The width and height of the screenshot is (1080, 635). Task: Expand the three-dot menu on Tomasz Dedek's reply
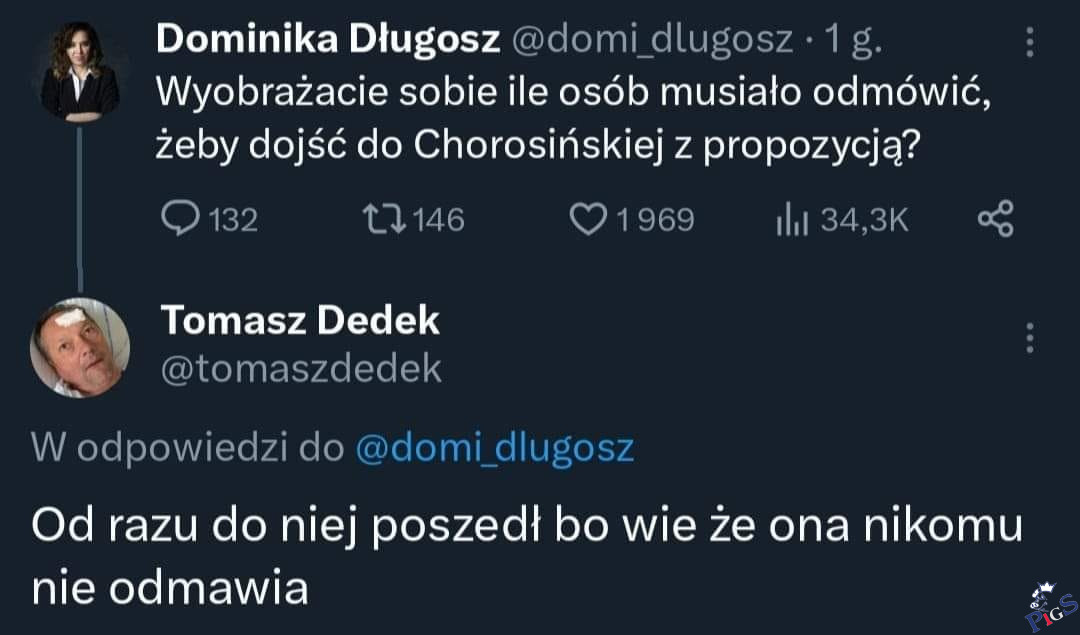coord(1031,338)
